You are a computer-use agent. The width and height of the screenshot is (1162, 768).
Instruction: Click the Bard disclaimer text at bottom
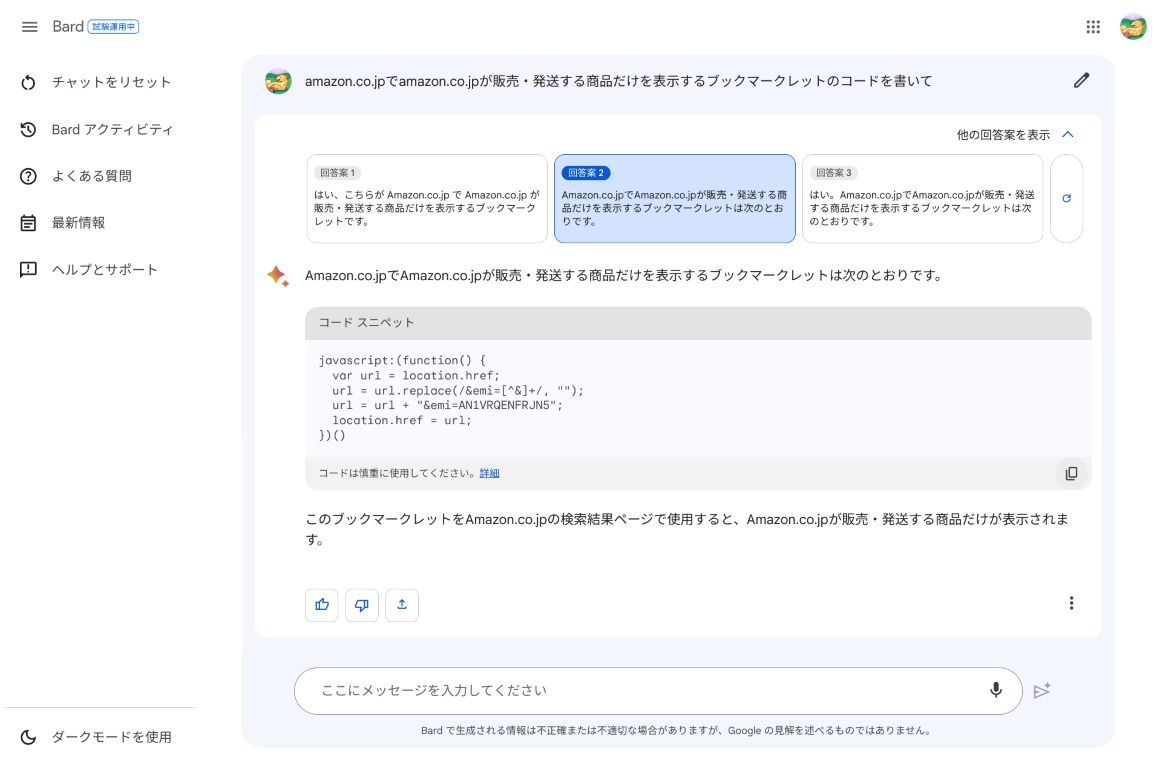pos(676,731)
